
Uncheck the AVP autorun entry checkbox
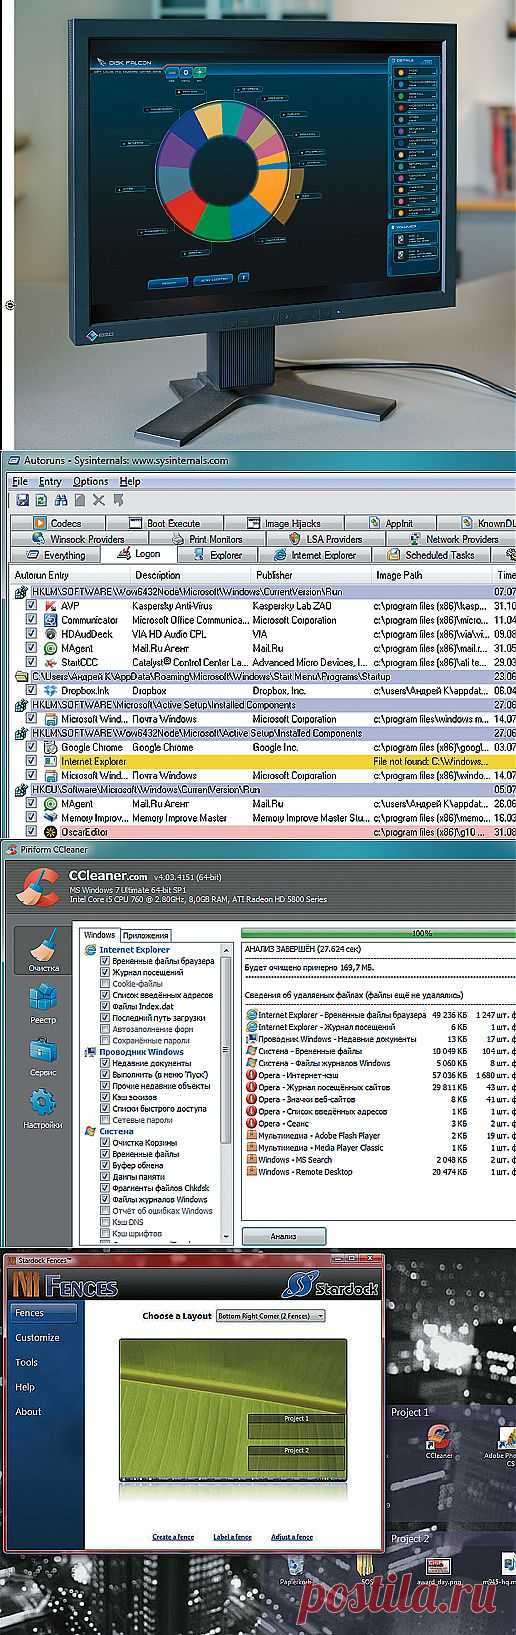click(x=31, y=606)
